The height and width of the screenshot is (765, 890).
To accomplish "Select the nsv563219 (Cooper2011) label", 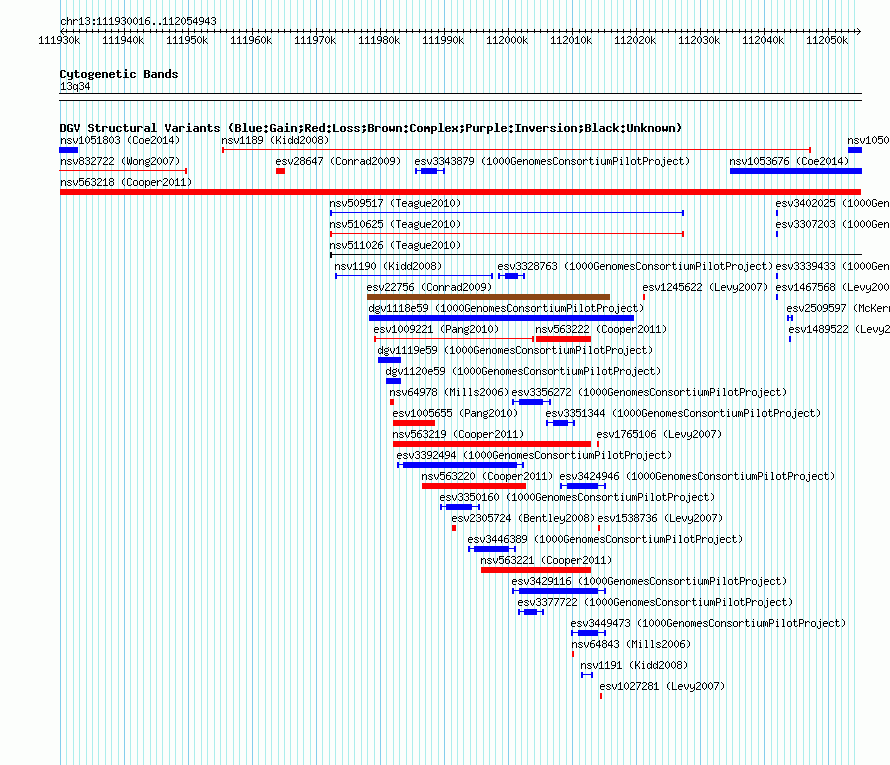I will pyautogui.click(x=458, y=434).
